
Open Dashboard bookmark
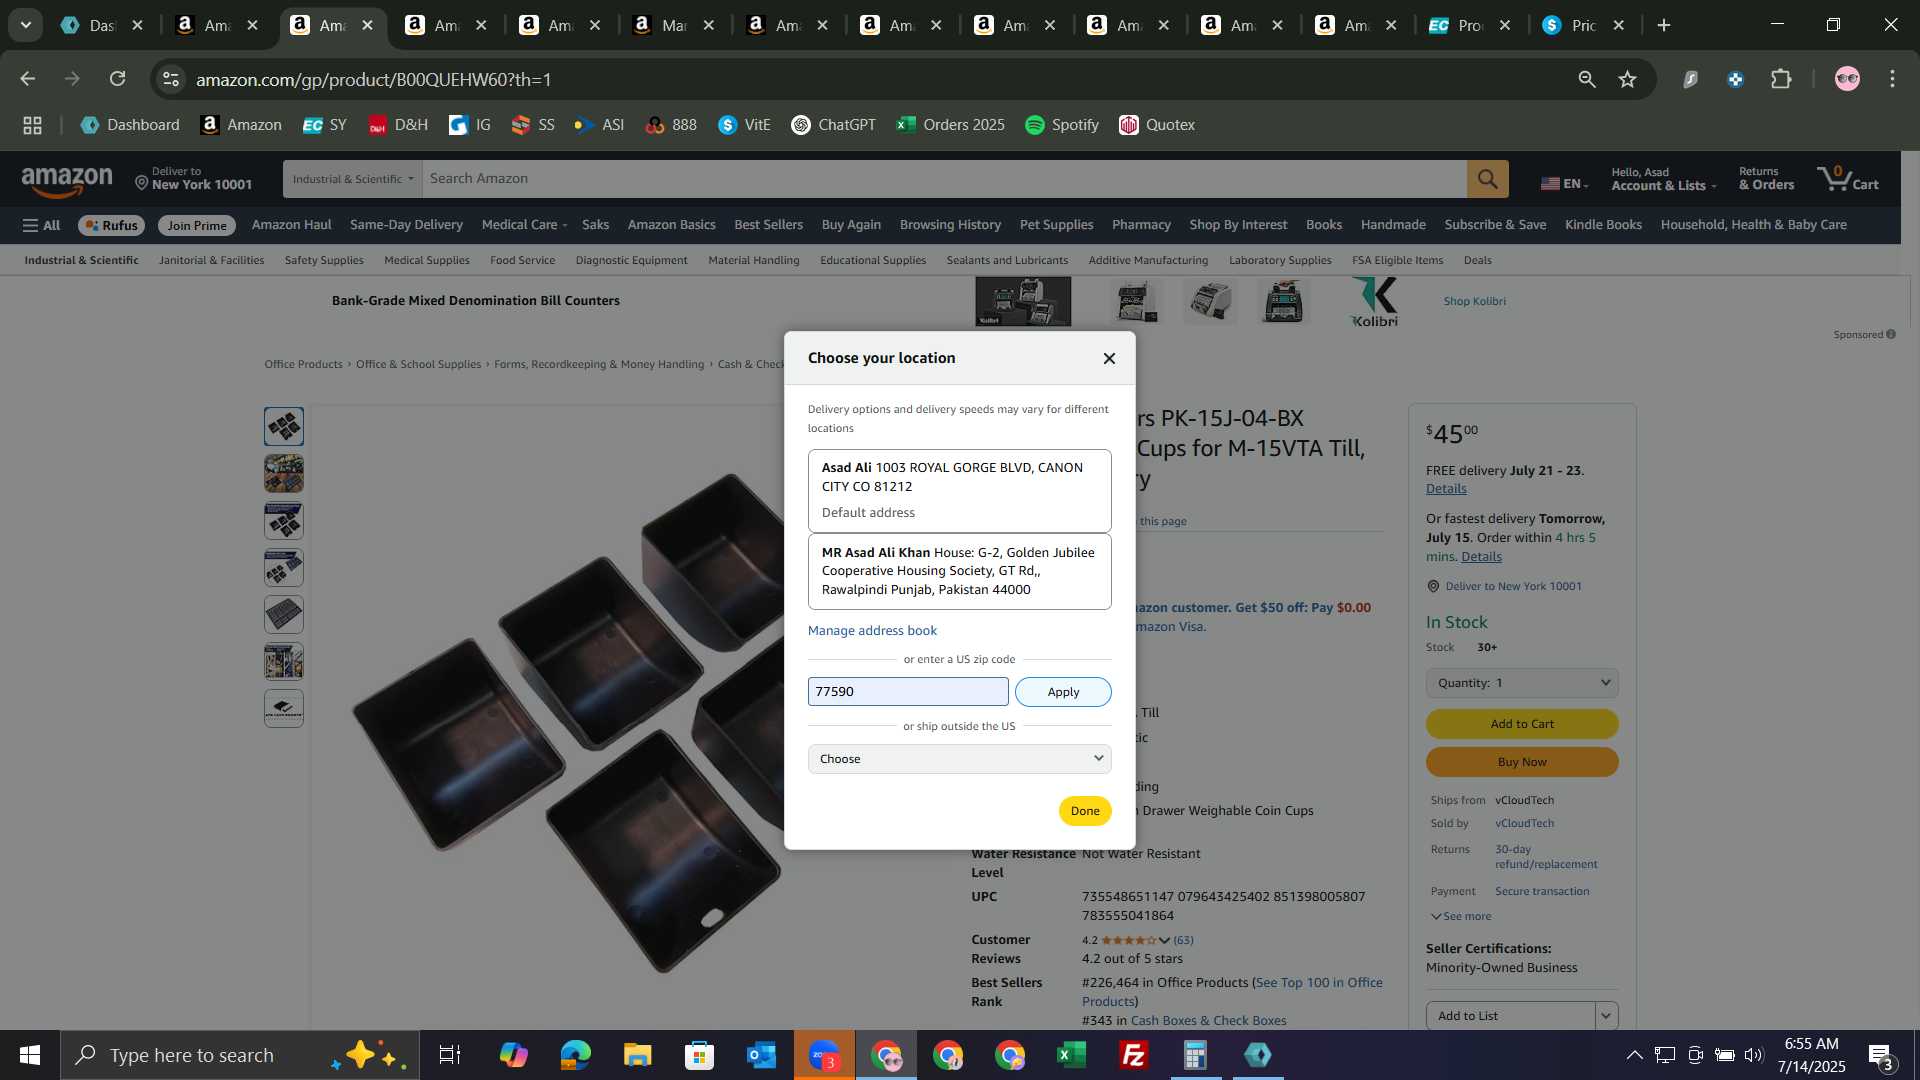130,125
